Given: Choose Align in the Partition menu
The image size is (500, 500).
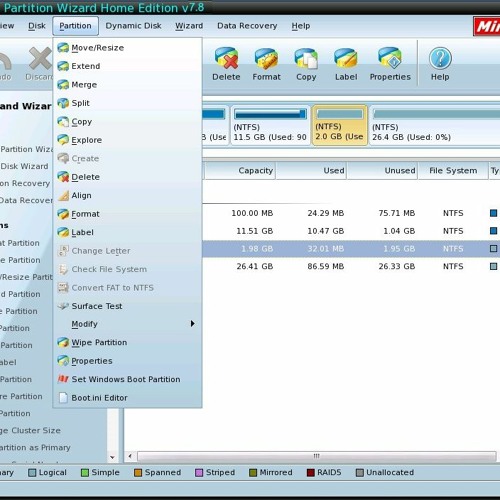Looking at the screenshot, I should (127, 195).
